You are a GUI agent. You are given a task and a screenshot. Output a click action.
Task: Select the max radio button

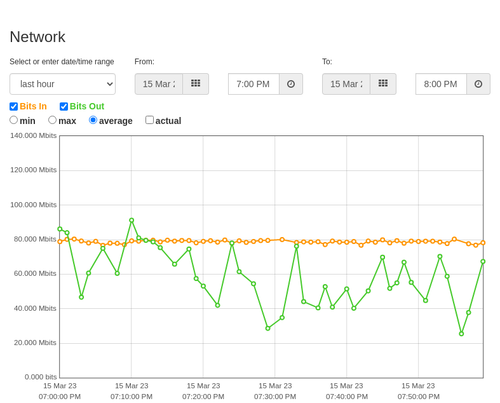52,120
